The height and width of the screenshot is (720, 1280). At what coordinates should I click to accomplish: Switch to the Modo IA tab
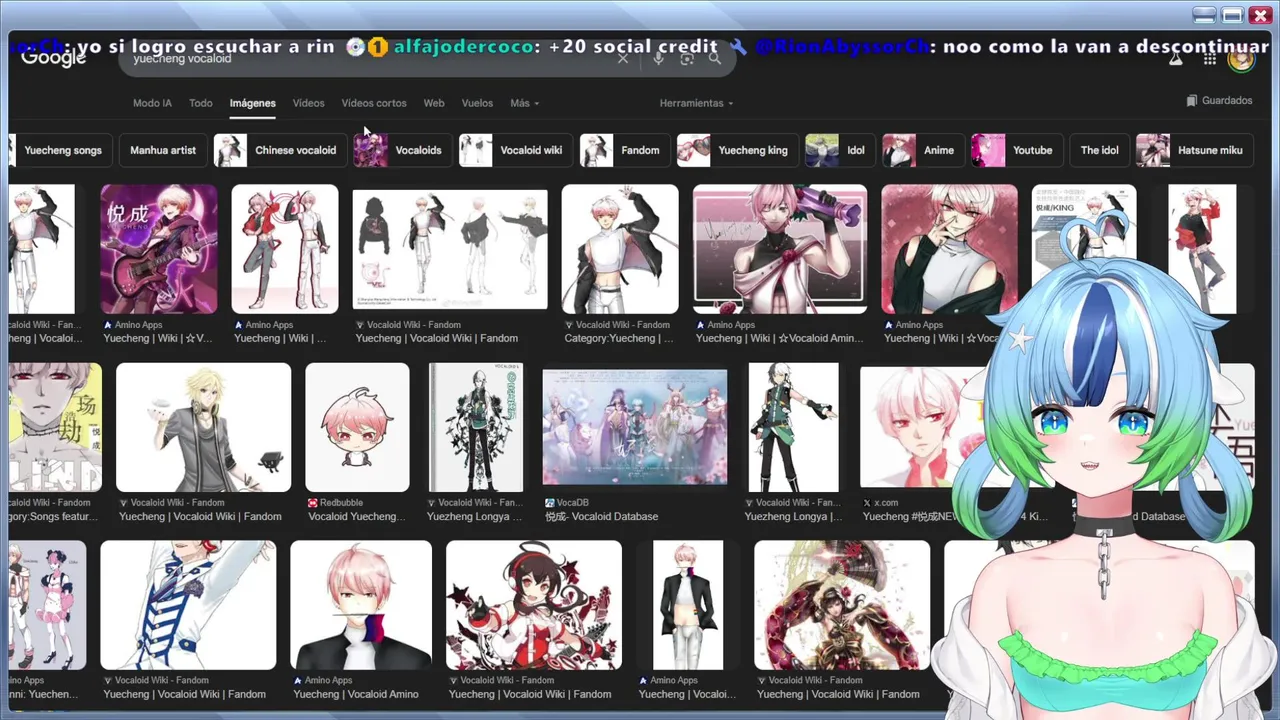(x=152, y=103)
